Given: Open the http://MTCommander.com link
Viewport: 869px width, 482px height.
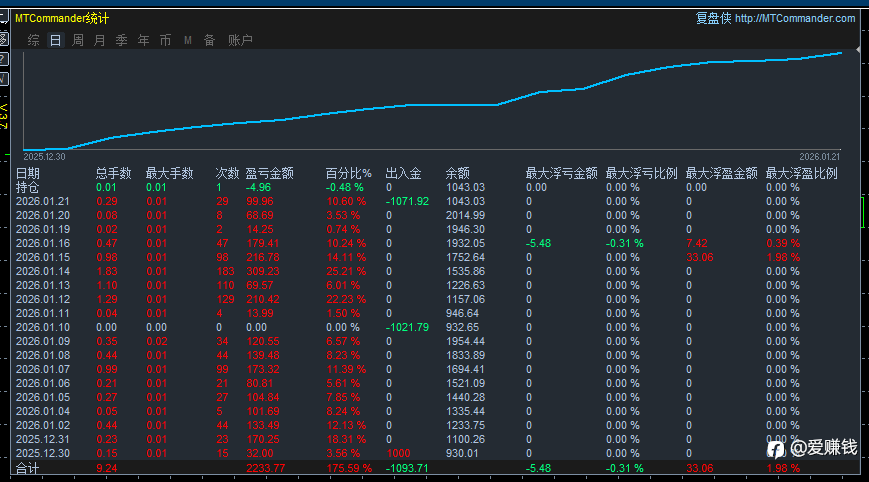Looking at the screenshot, I should (795, 18).
